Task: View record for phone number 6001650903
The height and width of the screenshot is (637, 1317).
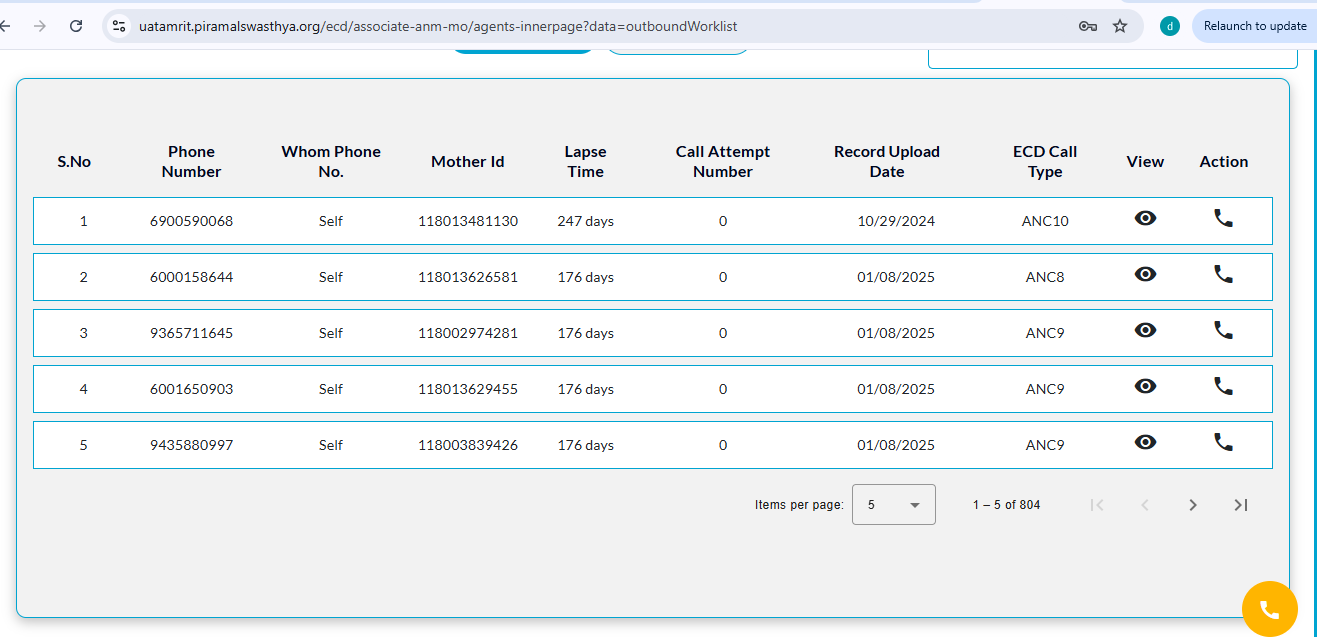Action: click(x=1145, y=386)
